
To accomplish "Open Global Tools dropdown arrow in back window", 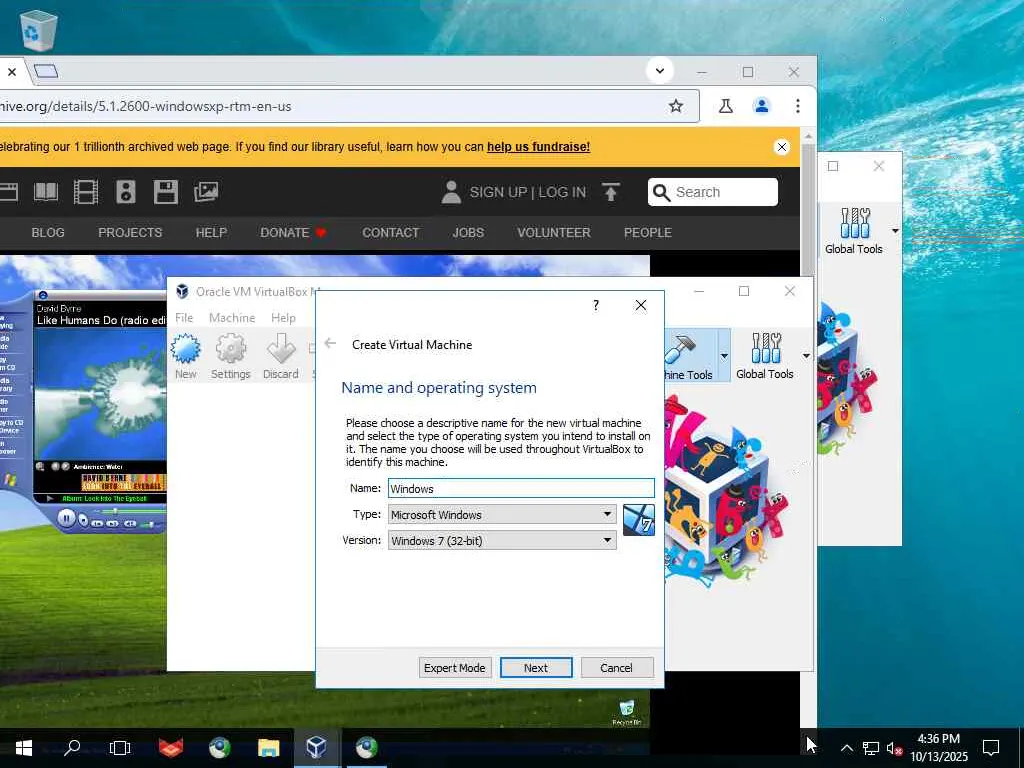I will pyautogui.click(x=895, y=231).
